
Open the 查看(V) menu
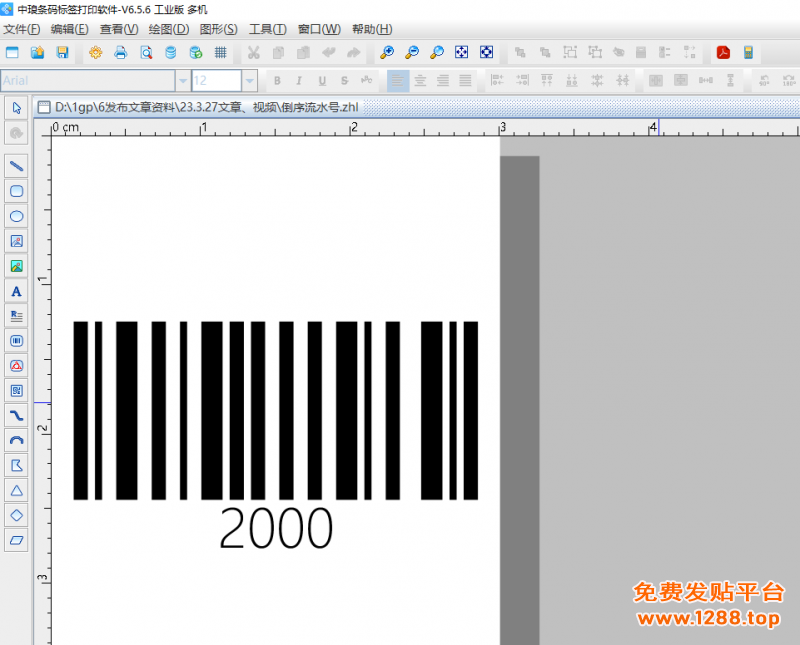pos(119,29)
